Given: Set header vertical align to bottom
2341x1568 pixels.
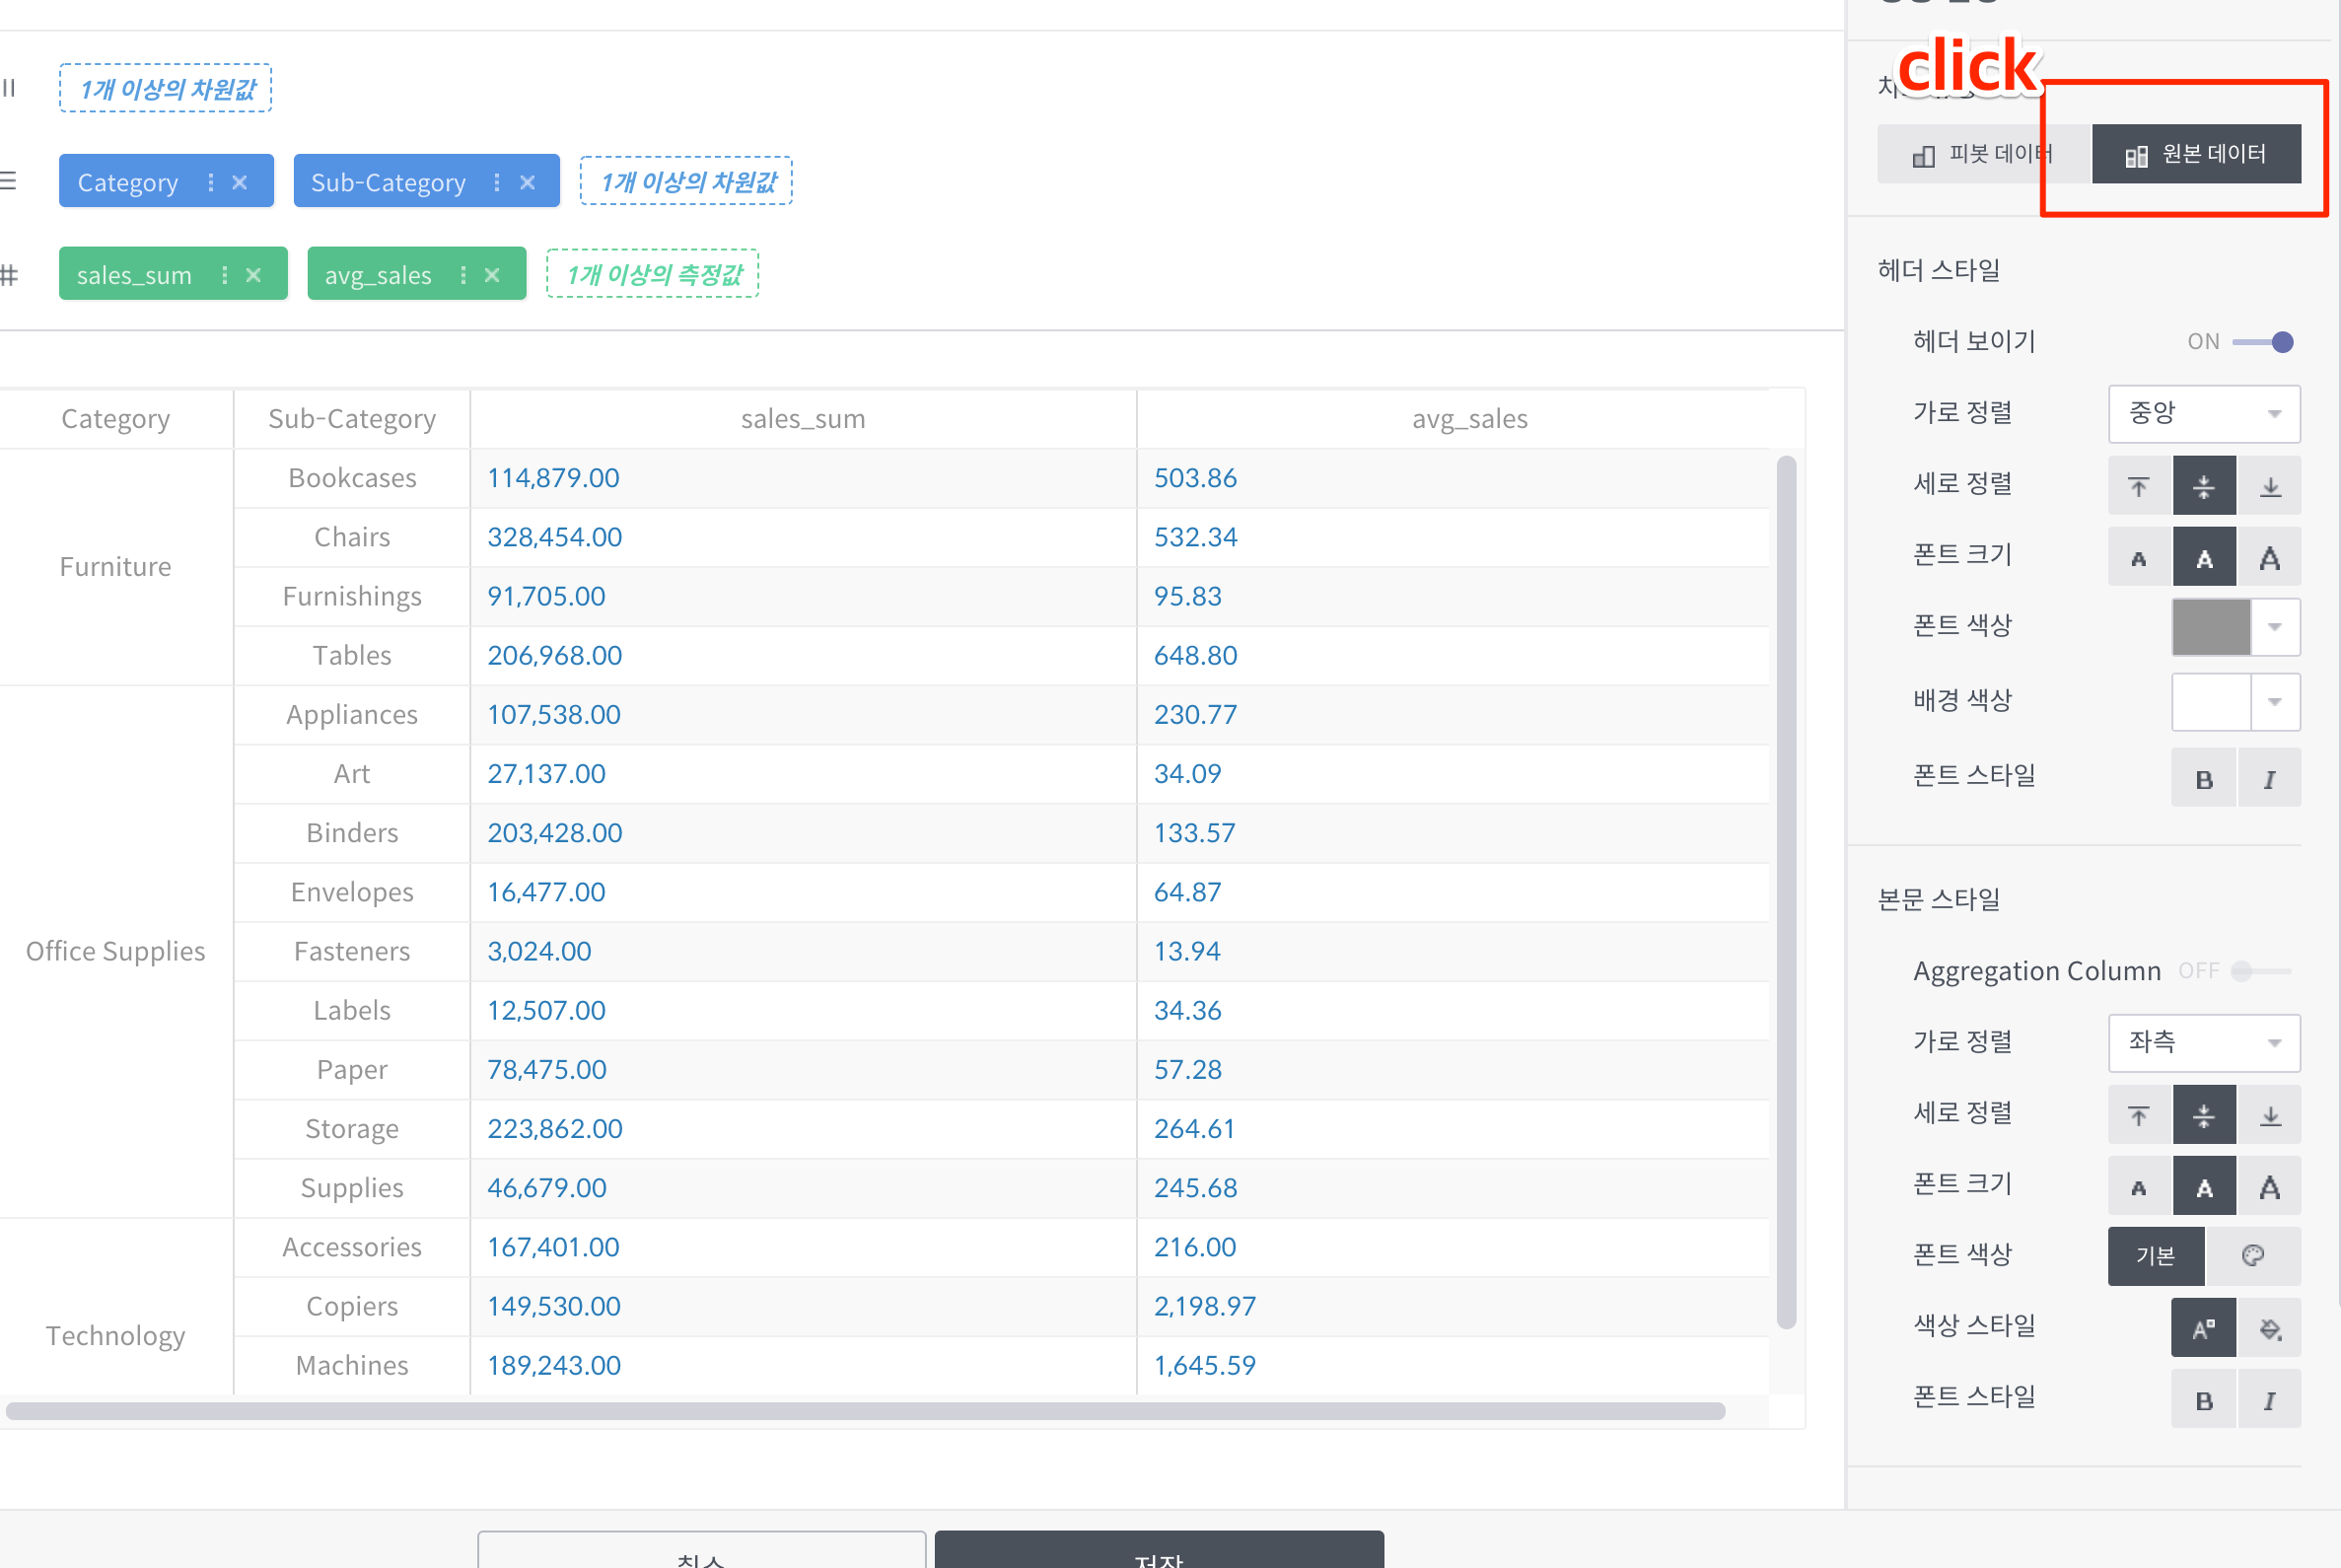Looking at the screenshot, I should pyautogui.click(x=2270, y=486).
